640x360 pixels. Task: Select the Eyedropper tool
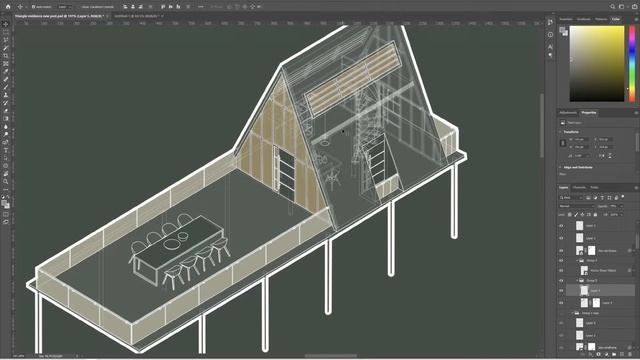[6, 71]
